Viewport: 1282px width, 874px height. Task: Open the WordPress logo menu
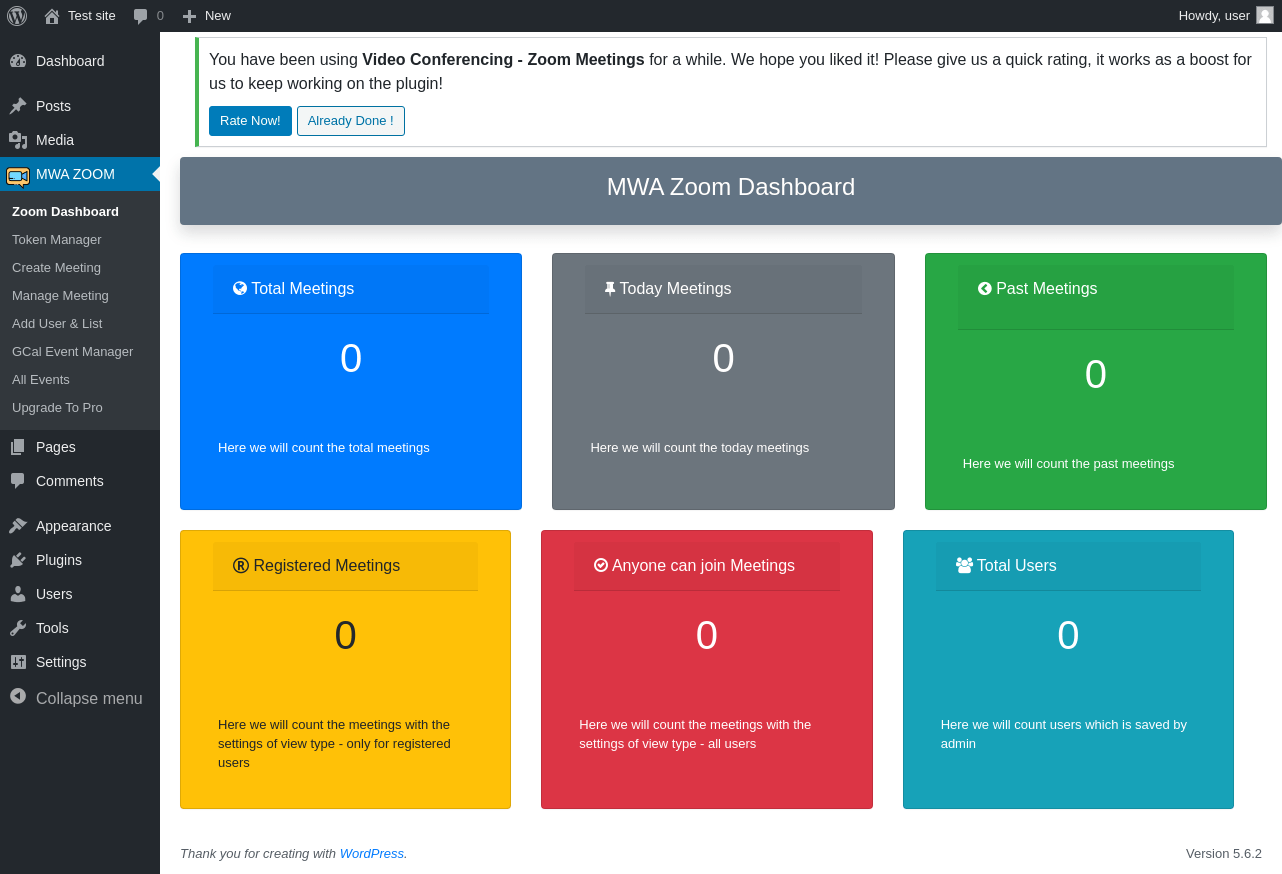click(x=17, y=15)
